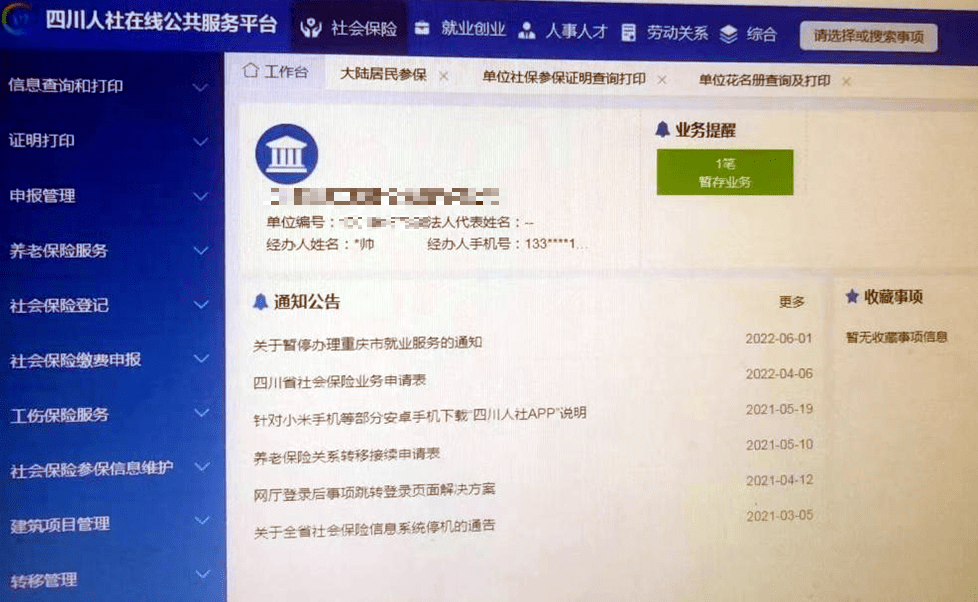Expand the 养老保险服务 sidebar menu
This screenshot has height=602, width=978.
coord(100,251)
